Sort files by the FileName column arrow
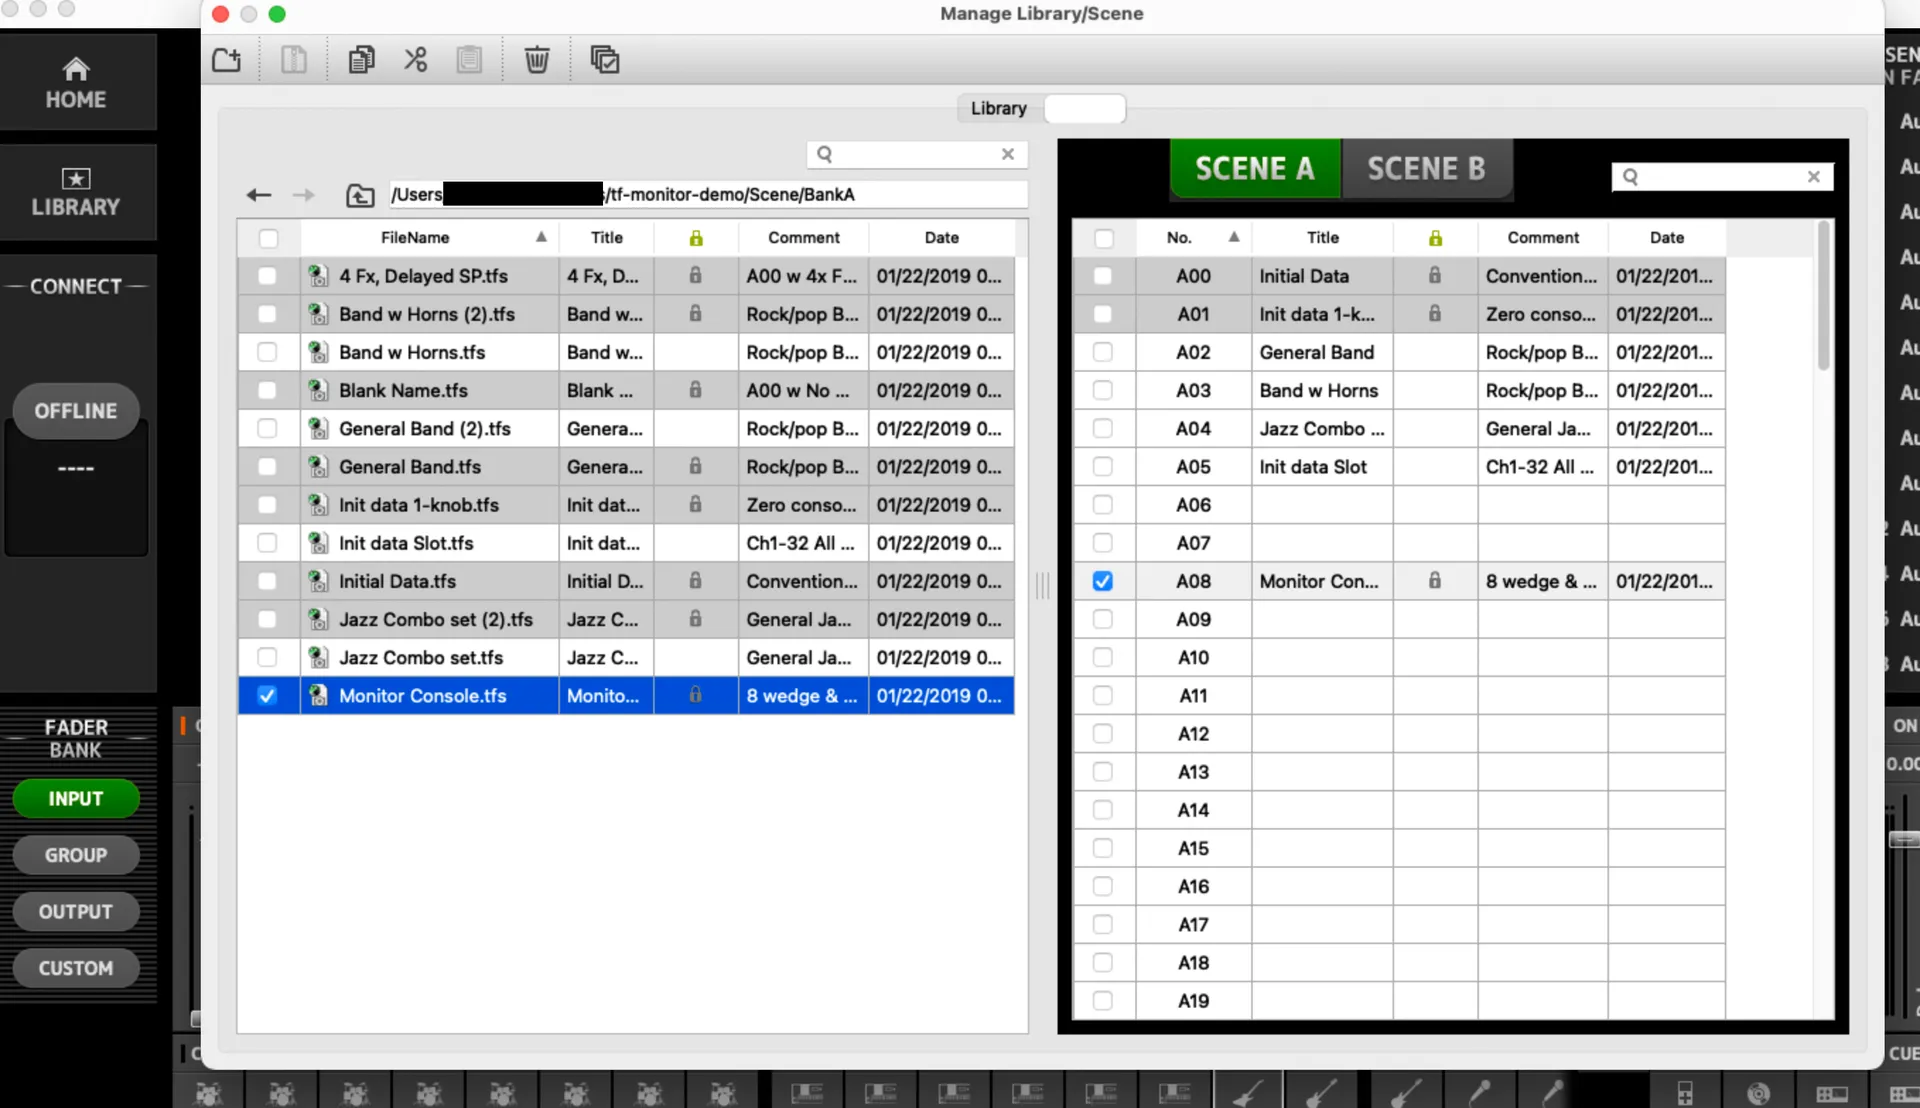 [x=541, y=237]
